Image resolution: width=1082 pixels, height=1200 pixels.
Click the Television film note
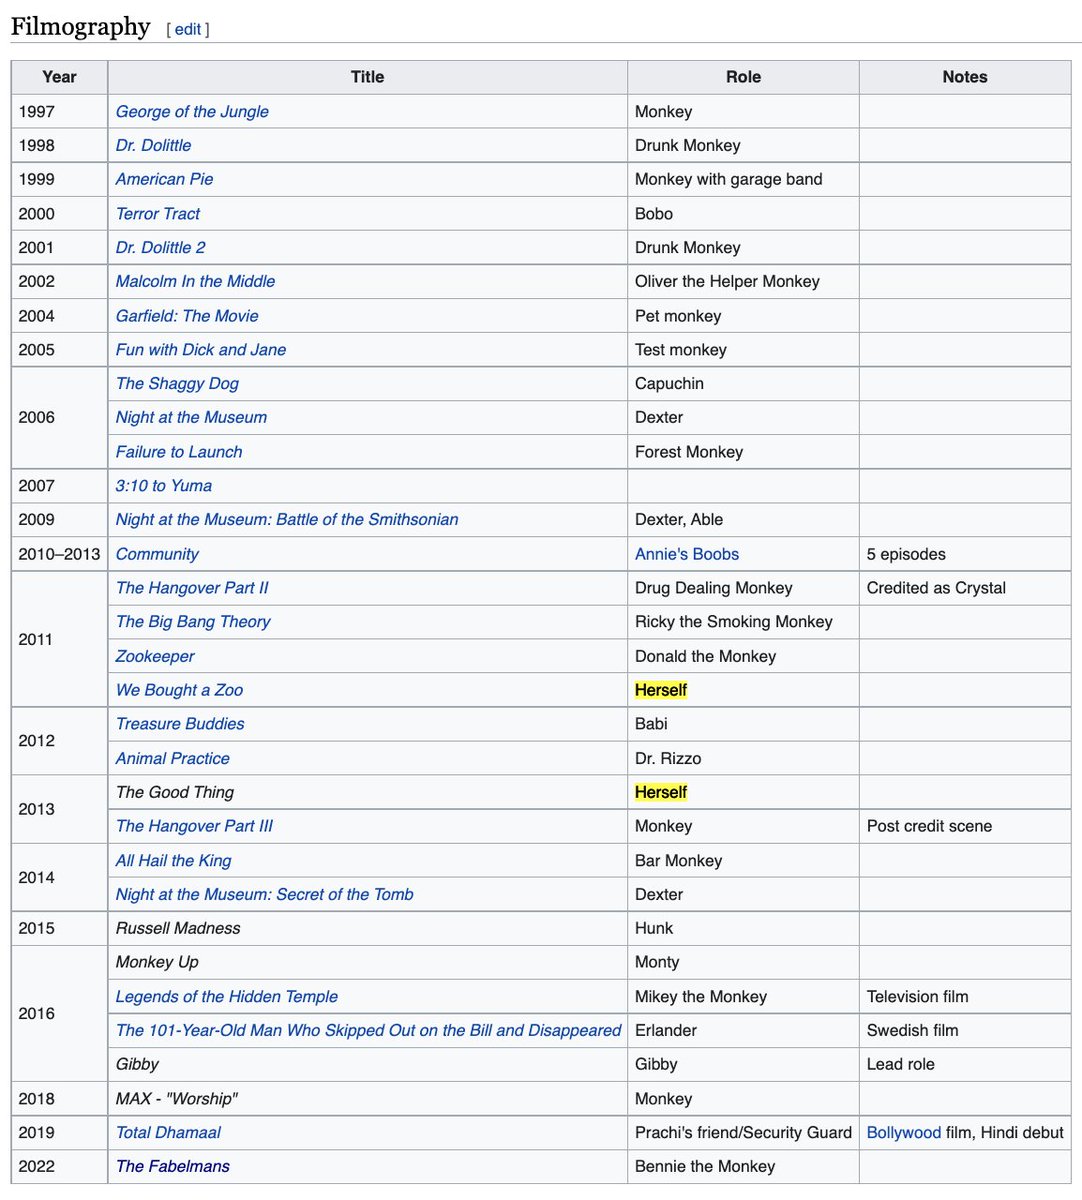917,996
